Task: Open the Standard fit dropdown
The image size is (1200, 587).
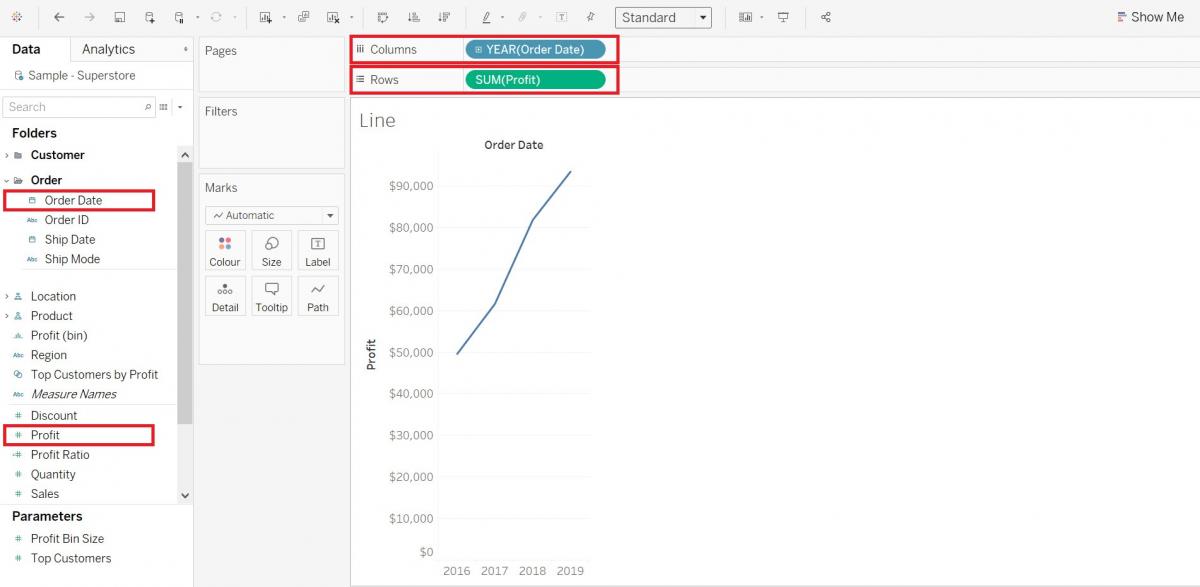Action: click(x=663, y=17)
